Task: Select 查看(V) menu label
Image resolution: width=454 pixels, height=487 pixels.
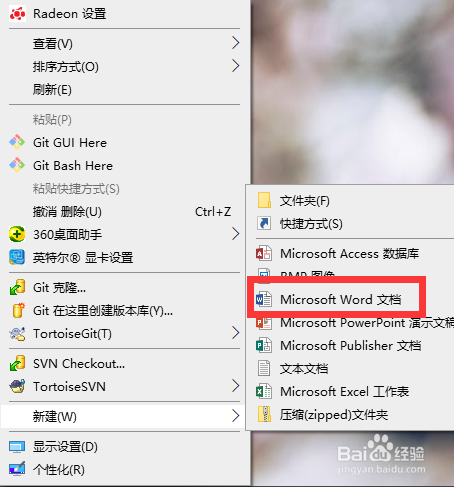Action: tap(52, 44)
